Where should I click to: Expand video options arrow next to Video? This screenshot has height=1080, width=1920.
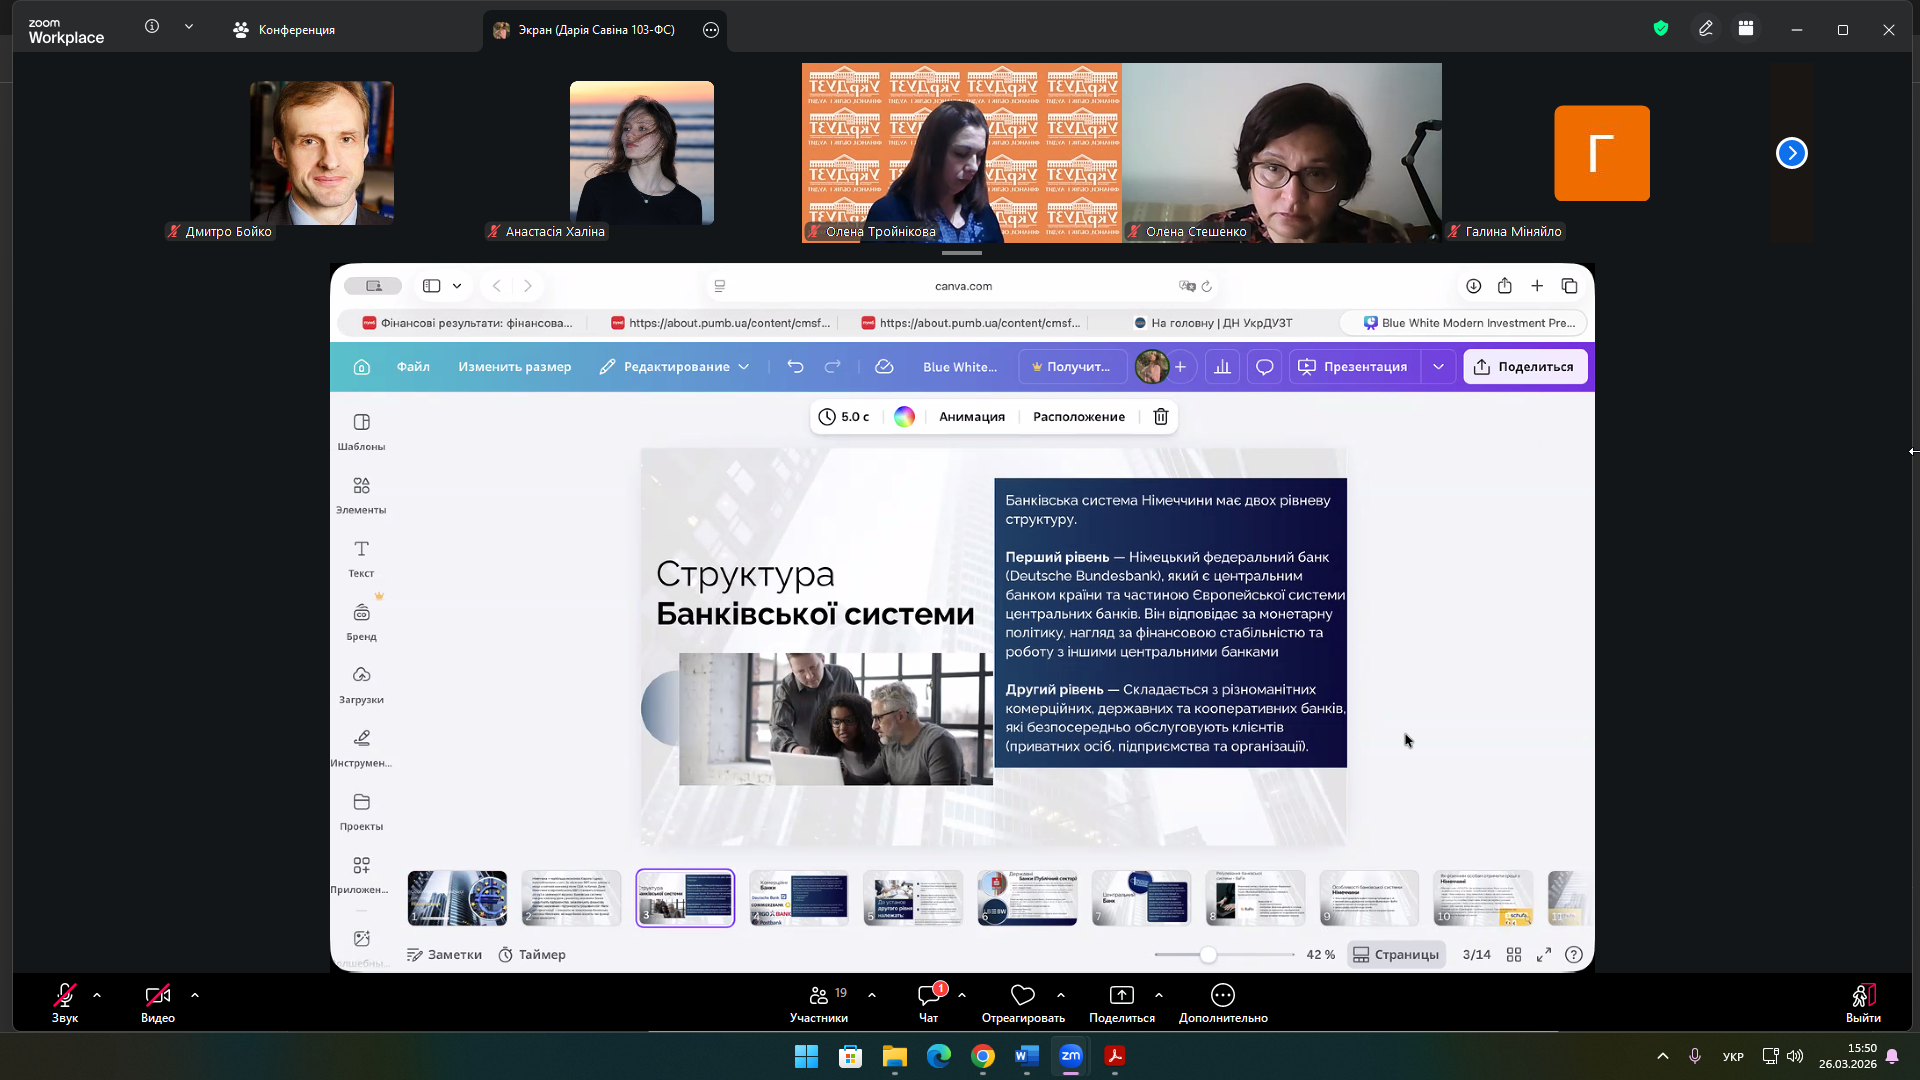click(x=195, y=995)
